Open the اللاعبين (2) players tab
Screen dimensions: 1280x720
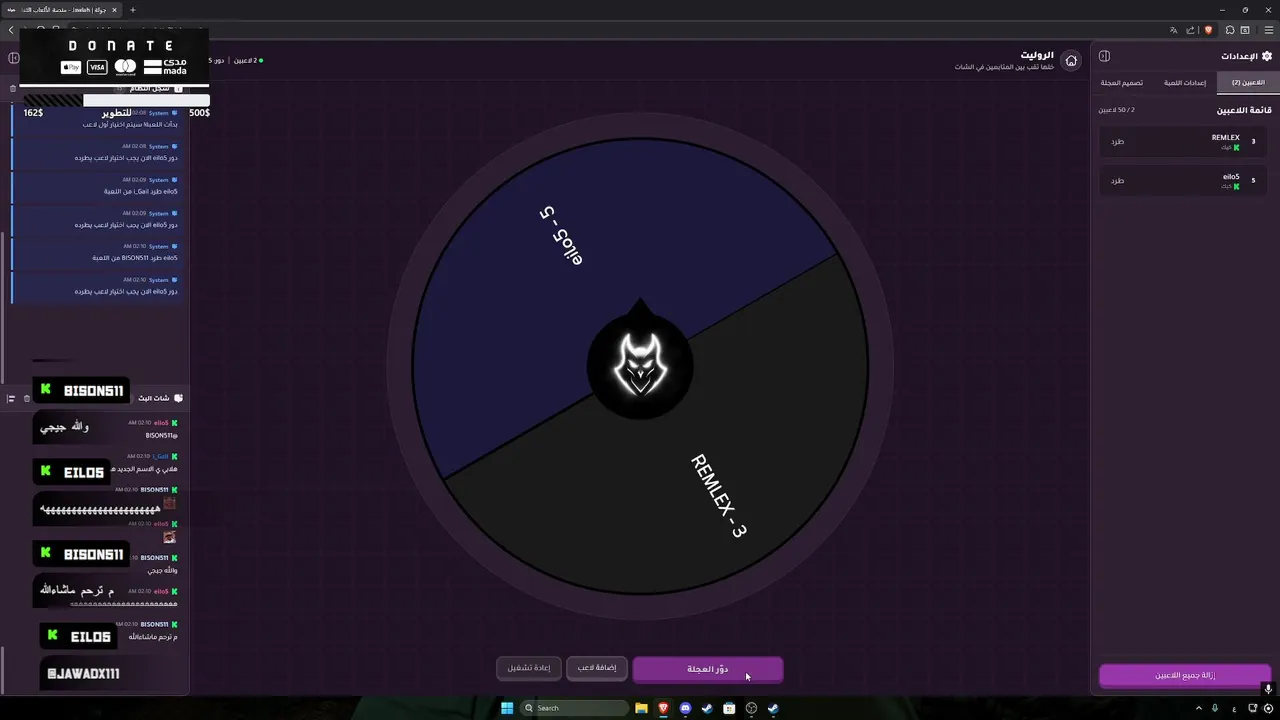1248,83
